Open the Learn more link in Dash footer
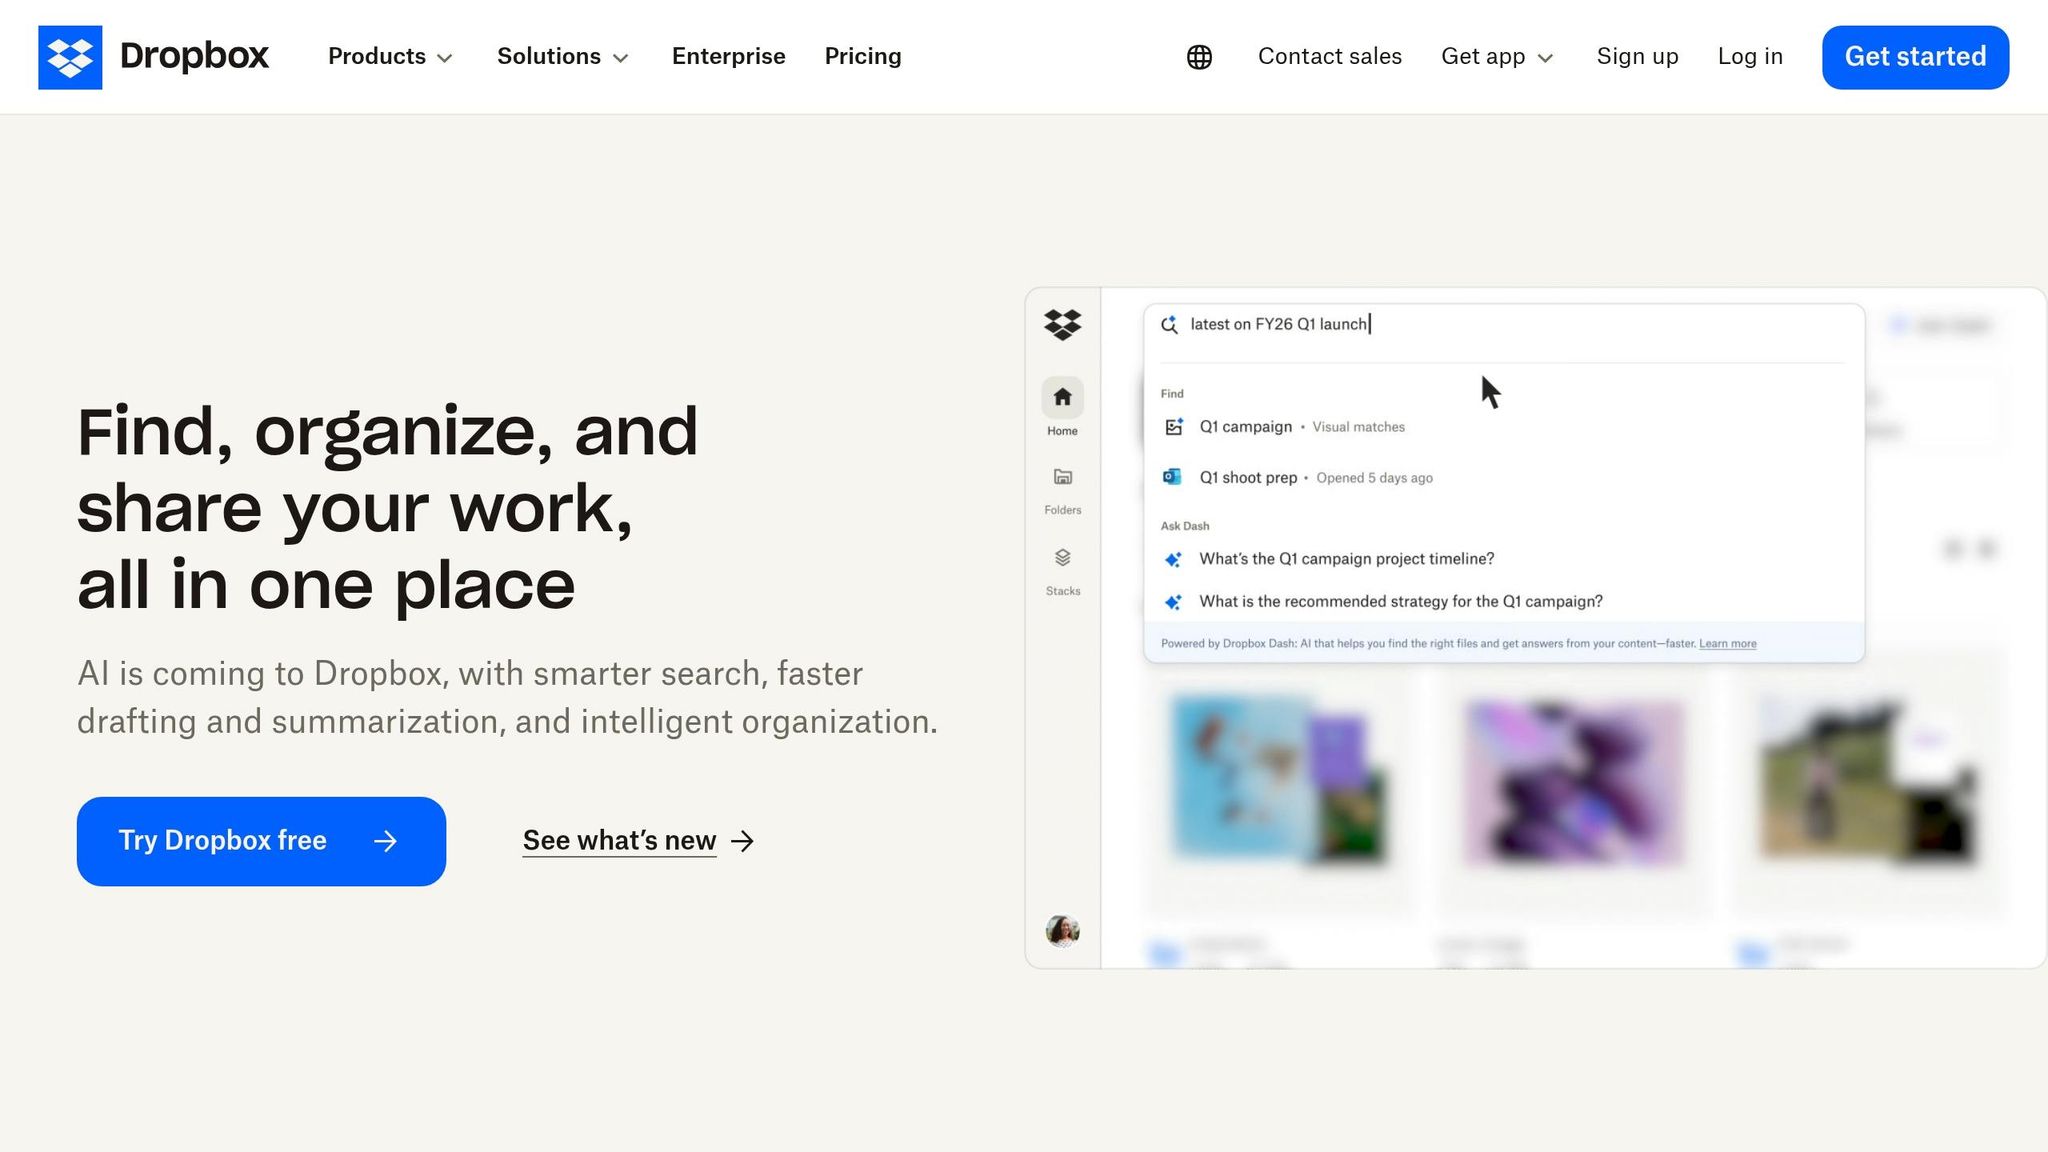This screenshot has height=1152, width=2048. 1727,644
